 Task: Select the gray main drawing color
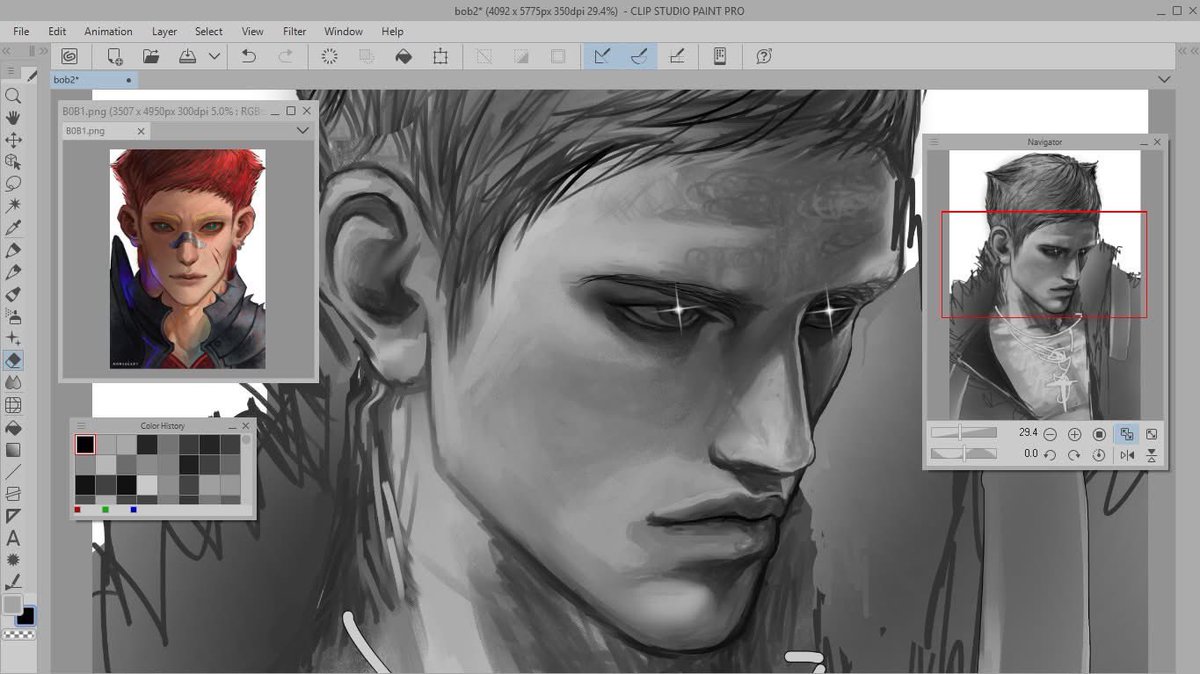click(12, 604)
